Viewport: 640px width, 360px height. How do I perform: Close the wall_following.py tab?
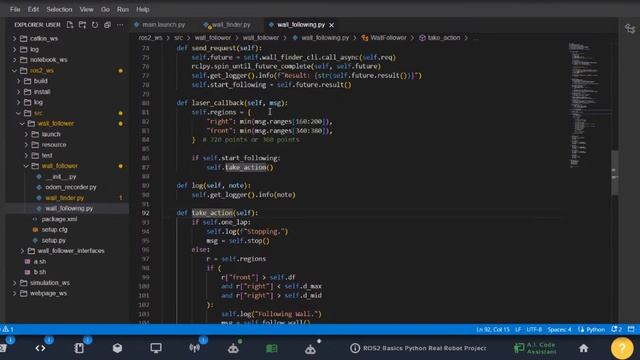(x=331, y=25)
